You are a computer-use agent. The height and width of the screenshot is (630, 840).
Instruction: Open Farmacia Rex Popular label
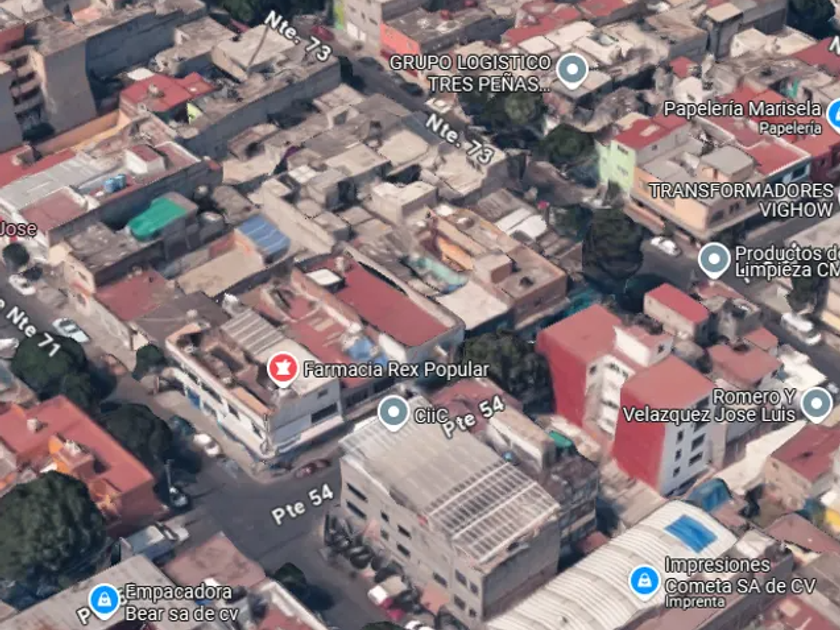(x=396, y=370)
